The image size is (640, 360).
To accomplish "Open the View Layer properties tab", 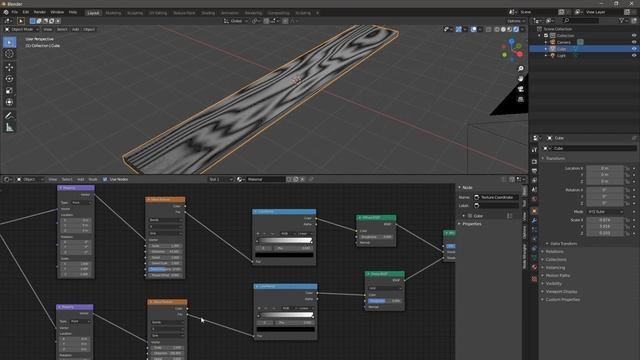I will click(x=534, y=180).
